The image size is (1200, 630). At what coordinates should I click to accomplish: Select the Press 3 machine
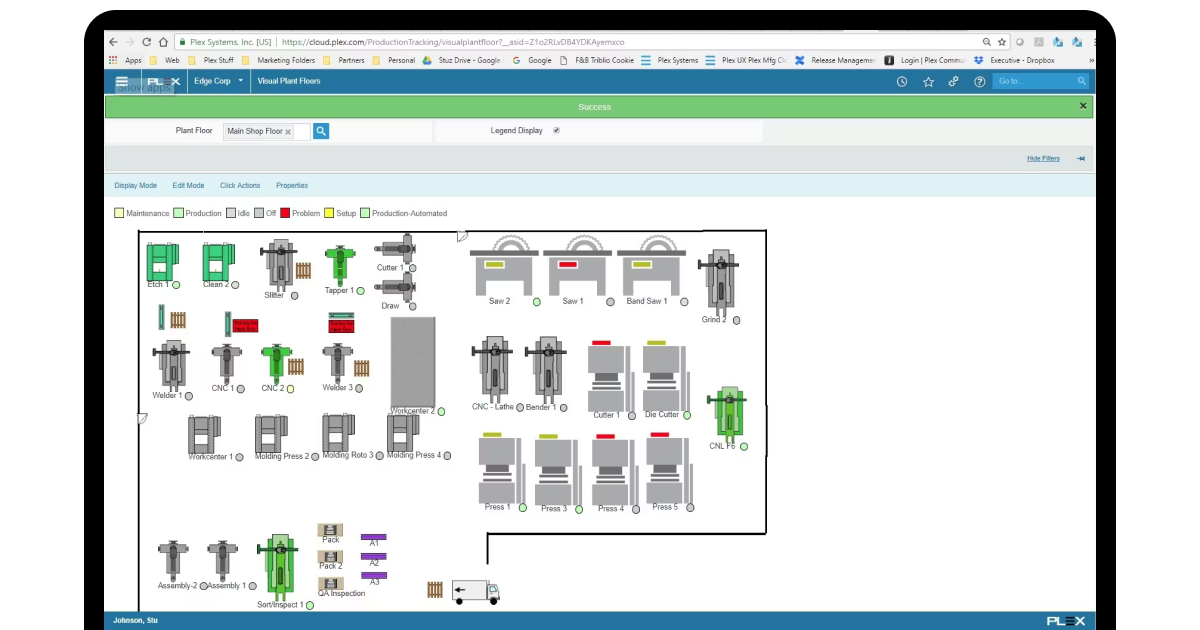pyautogui.click(x=557, y=469)
